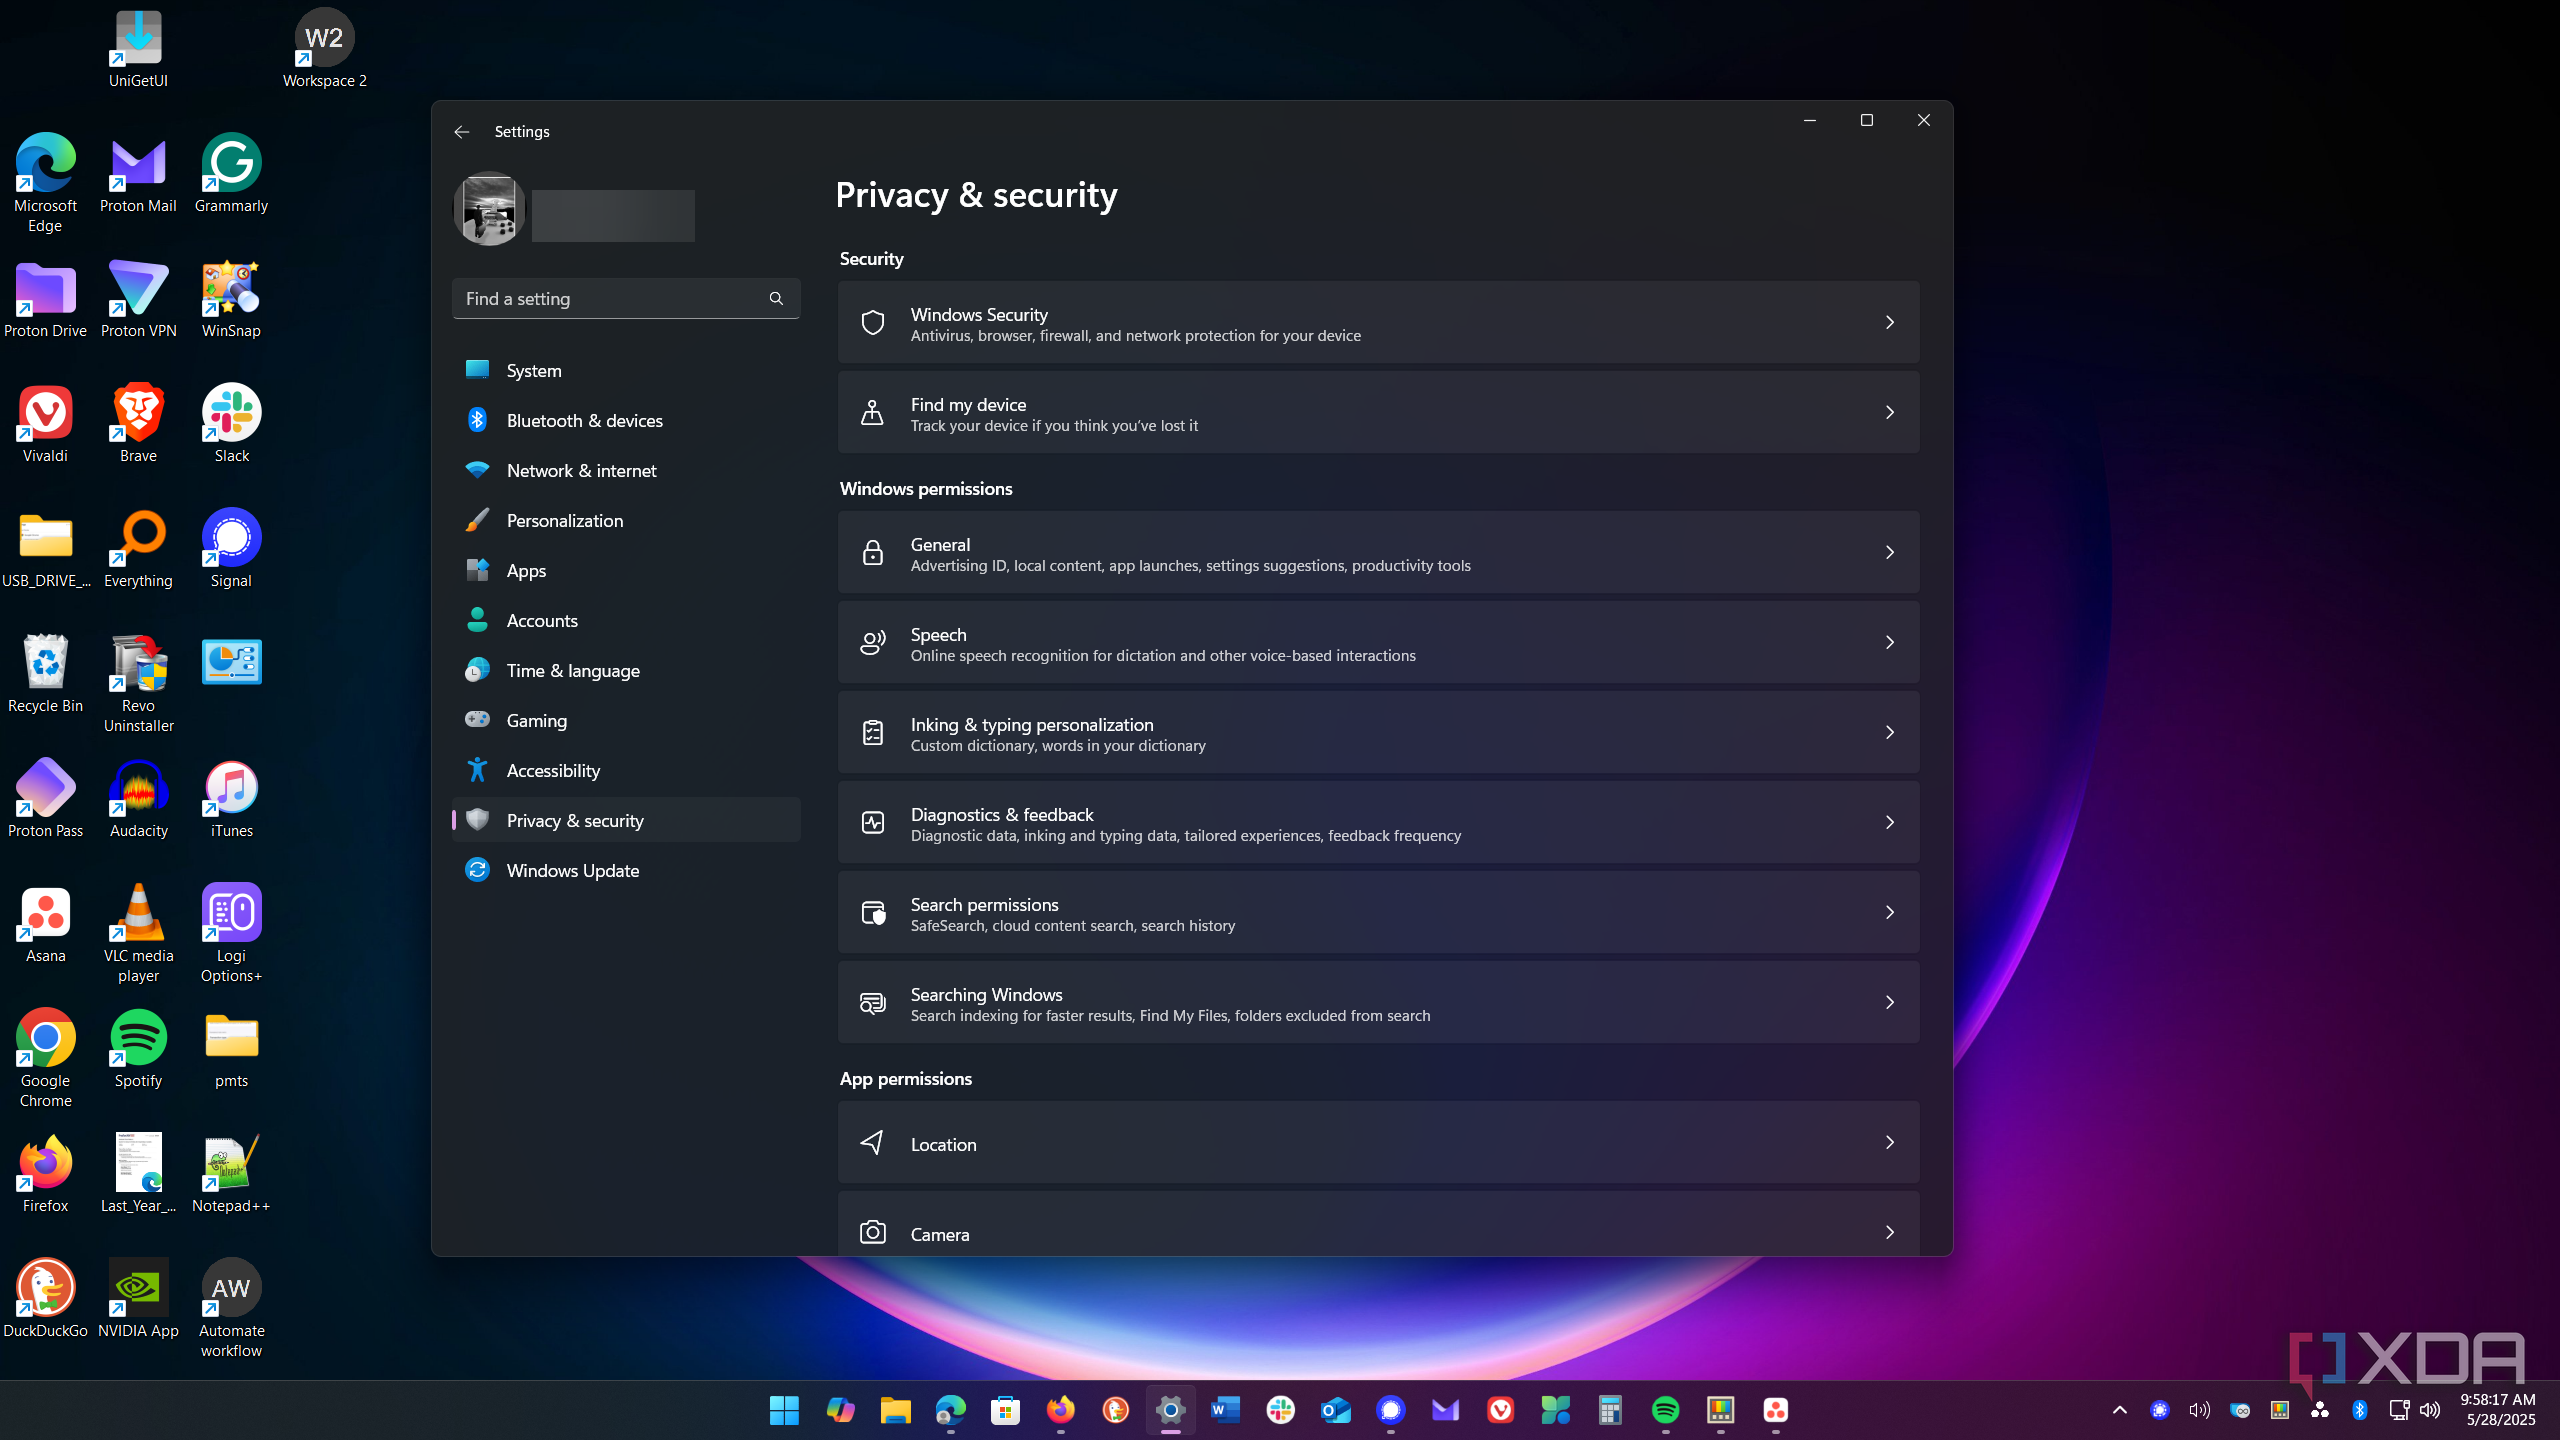The height and width of the screenshot is (1440, 2560).
Task: Expand the Windows Security chevron
Action: tap(1889, 322)
